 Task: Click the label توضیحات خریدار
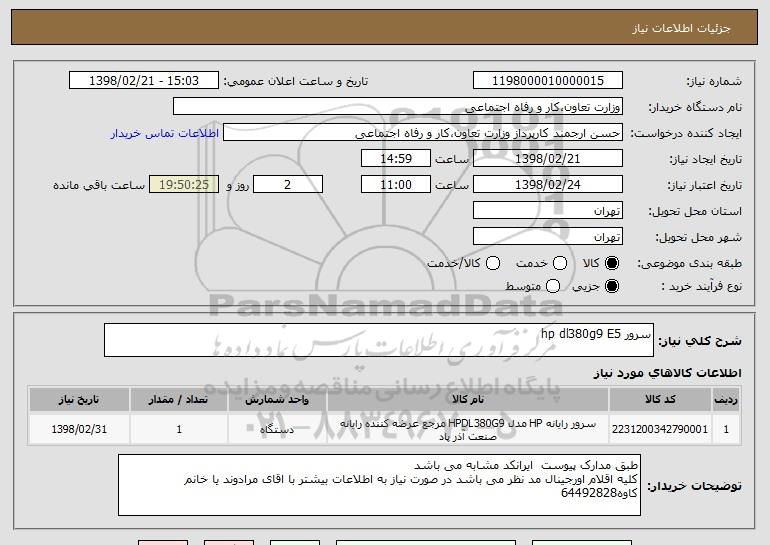click(x=694, y=487)
